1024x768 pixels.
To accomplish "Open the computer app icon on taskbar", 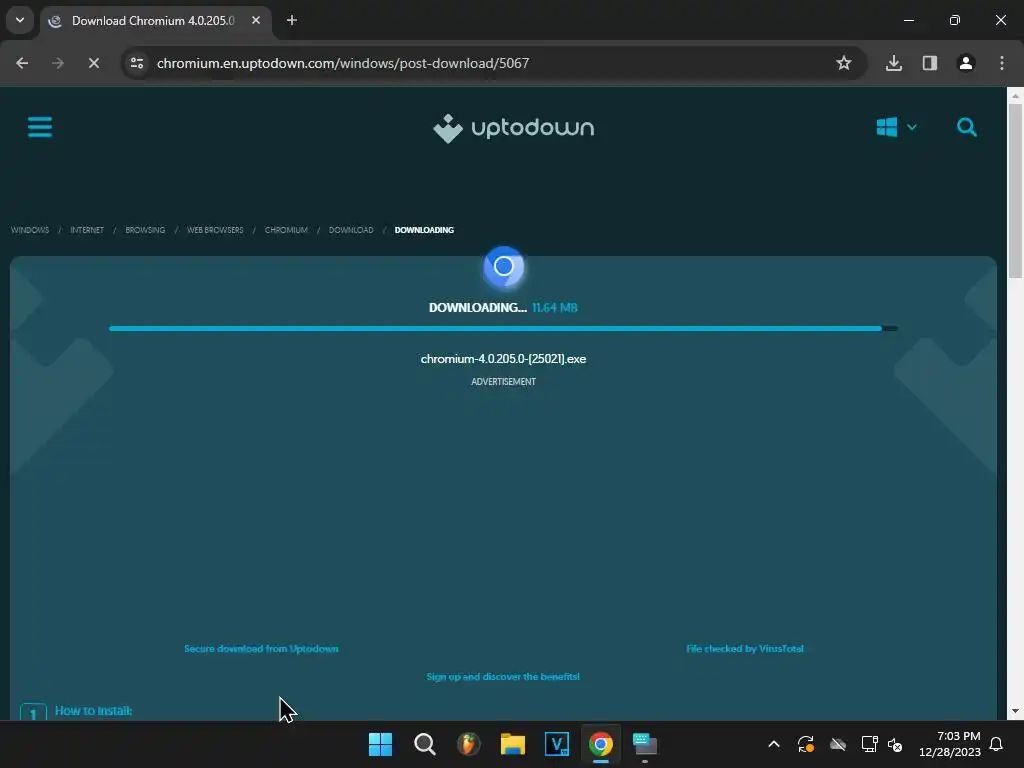I will pos(645,744).
